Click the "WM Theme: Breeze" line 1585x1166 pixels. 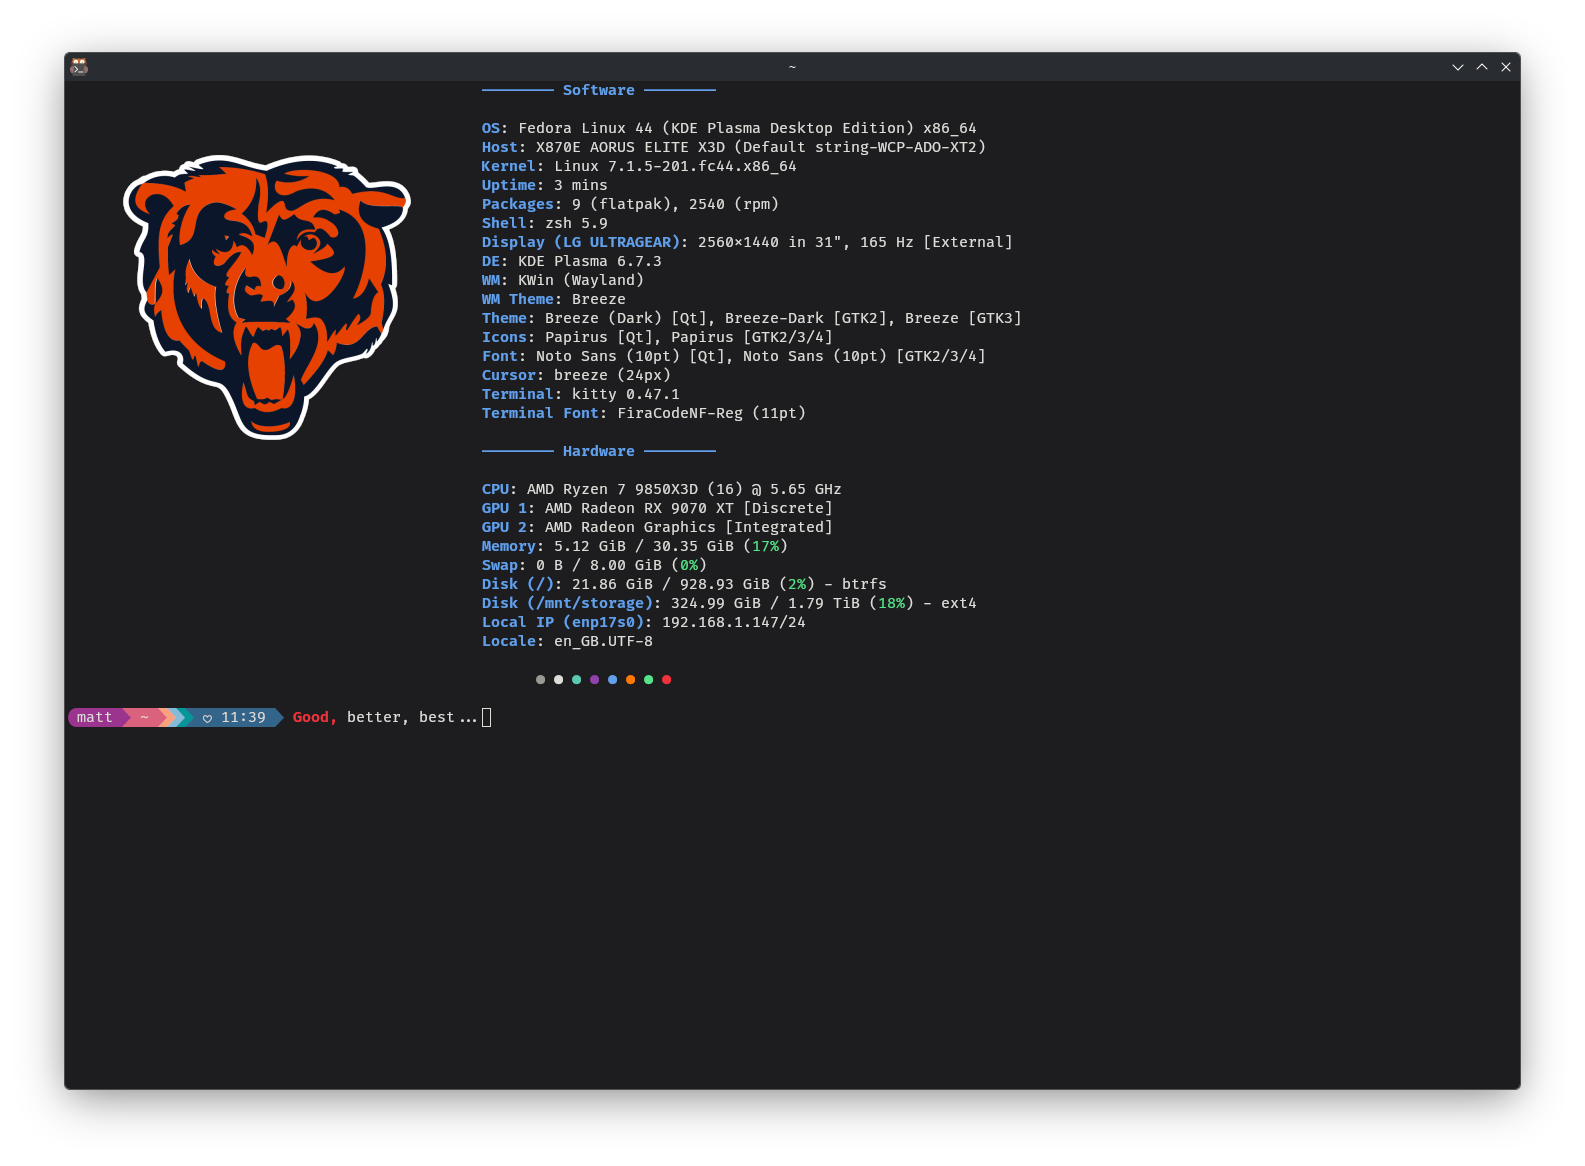554,299
